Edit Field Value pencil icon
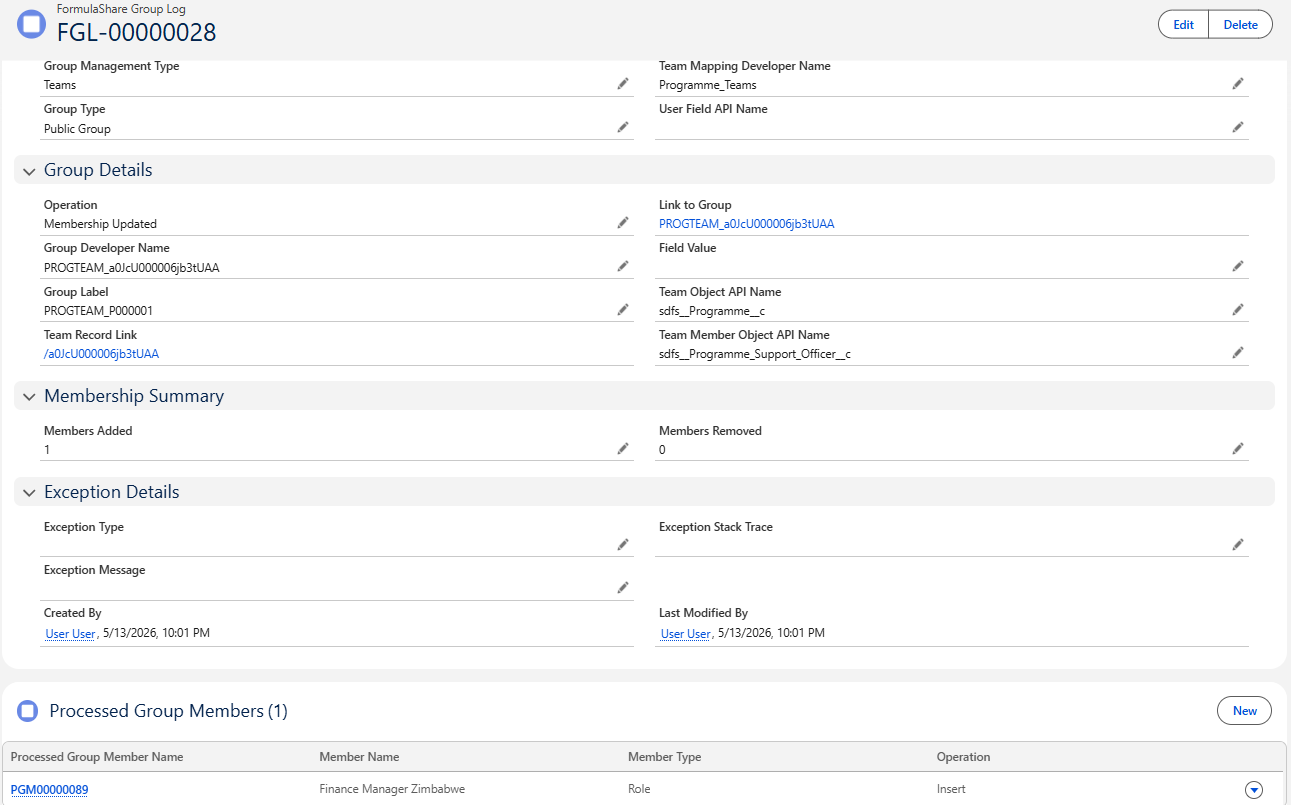The width and height of the screenshot is (1291, 805). [x=1238, y=266]
